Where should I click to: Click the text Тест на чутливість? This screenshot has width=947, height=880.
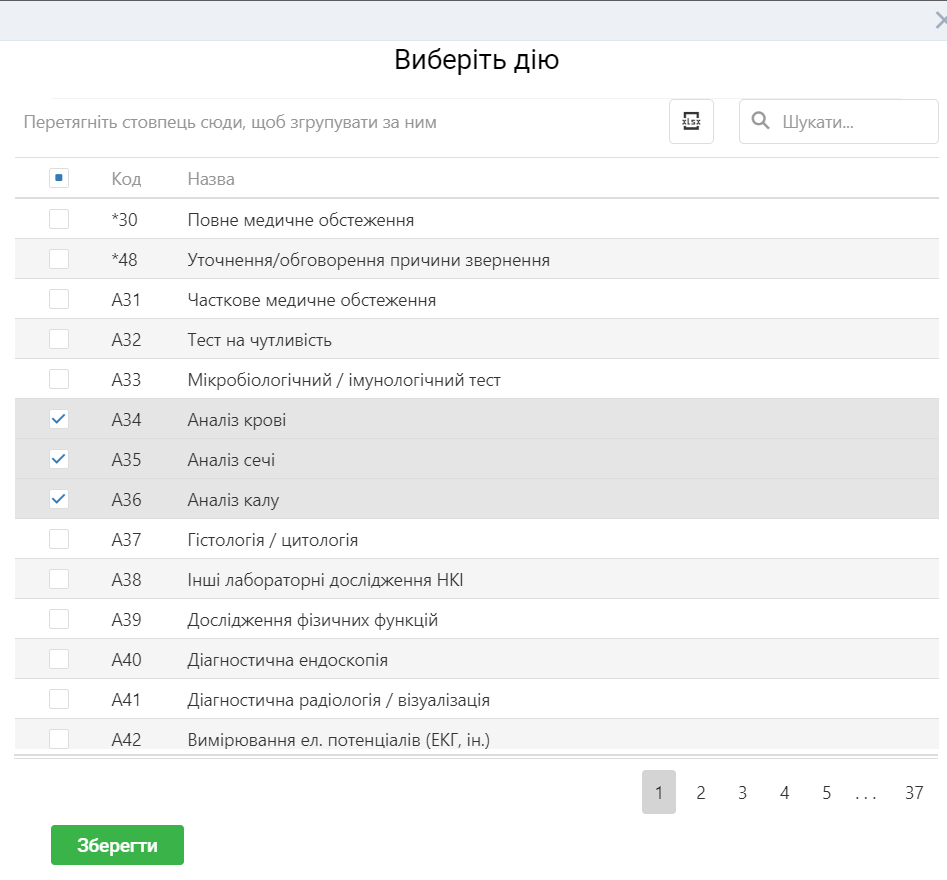[259, 340]
